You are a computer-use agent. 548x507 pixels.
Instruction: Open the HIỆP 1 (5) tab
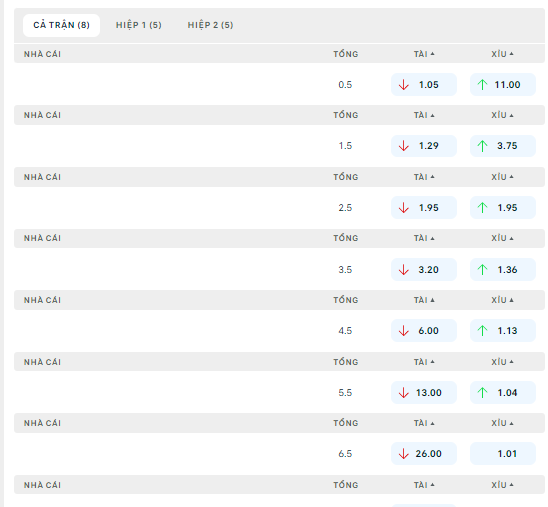point(139,25)
